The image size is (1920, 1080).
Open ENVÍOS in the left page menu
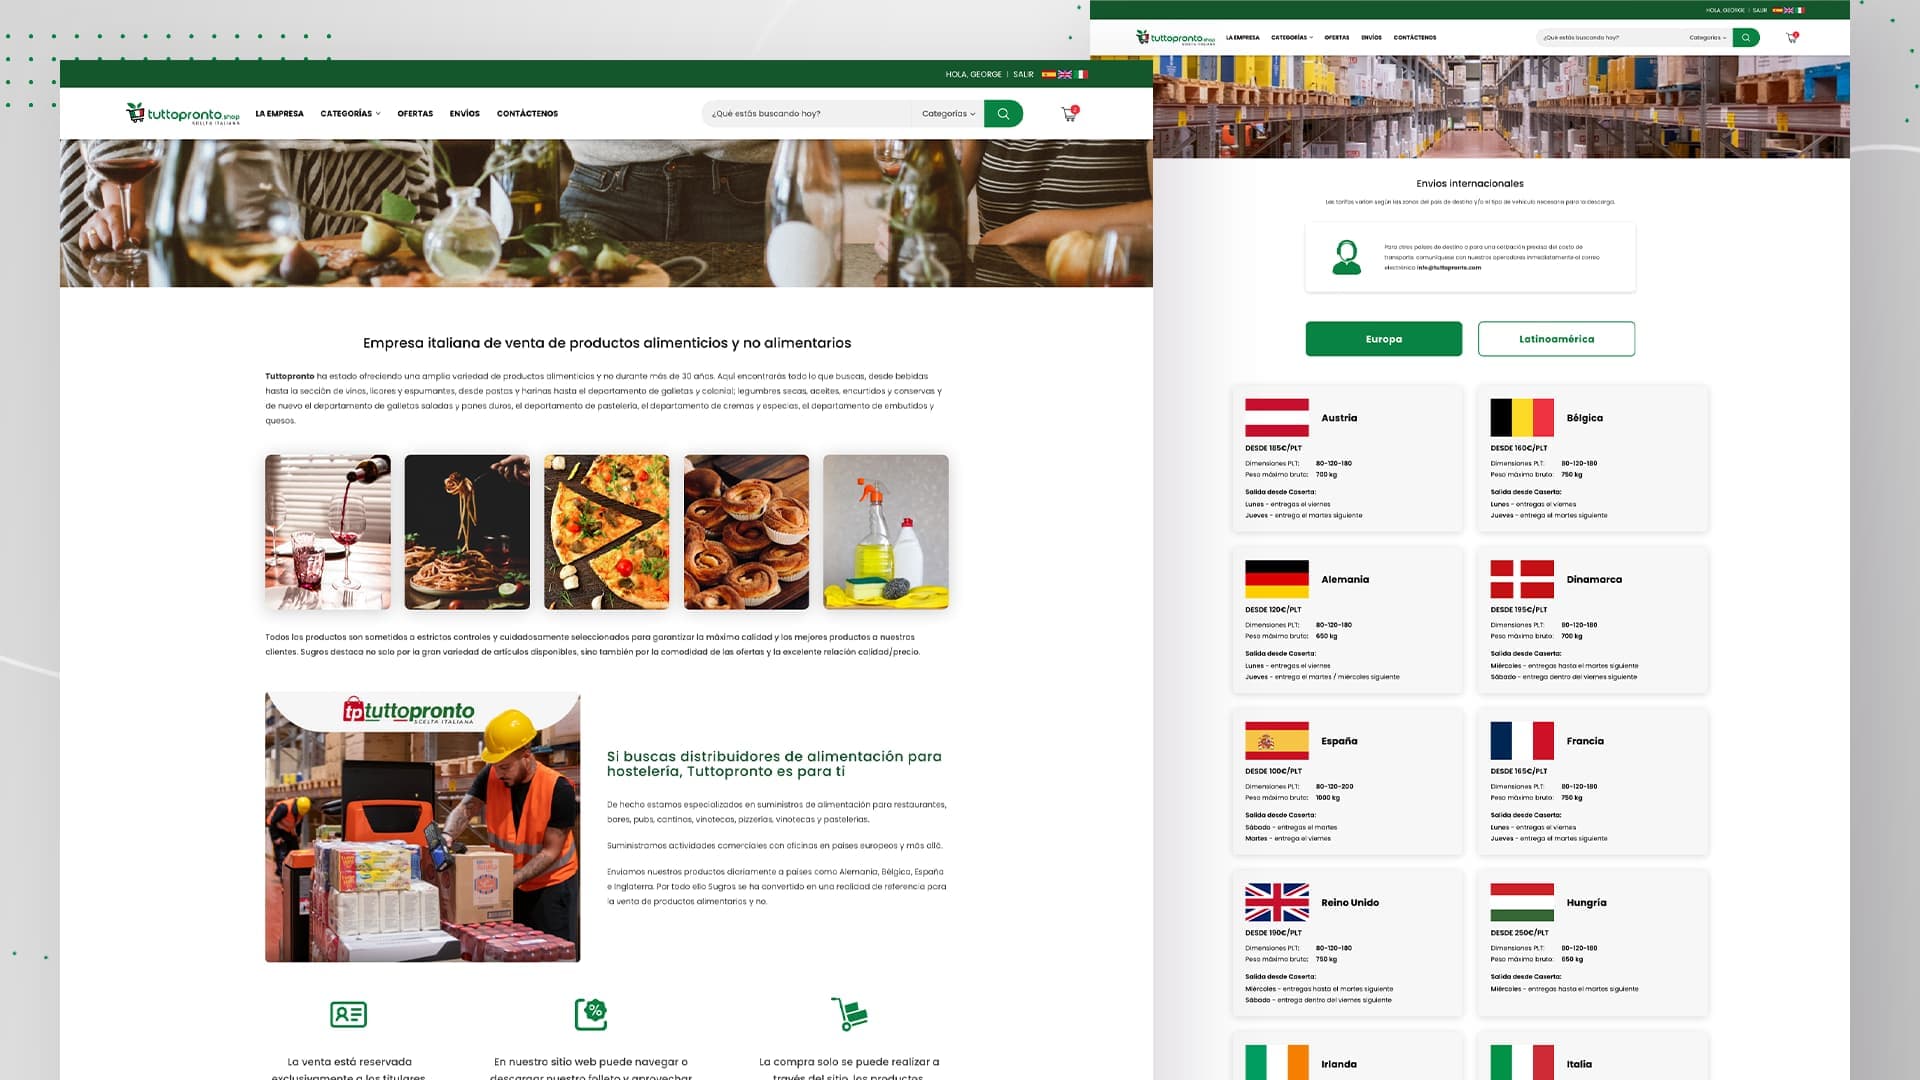click(x=465, y=114)
